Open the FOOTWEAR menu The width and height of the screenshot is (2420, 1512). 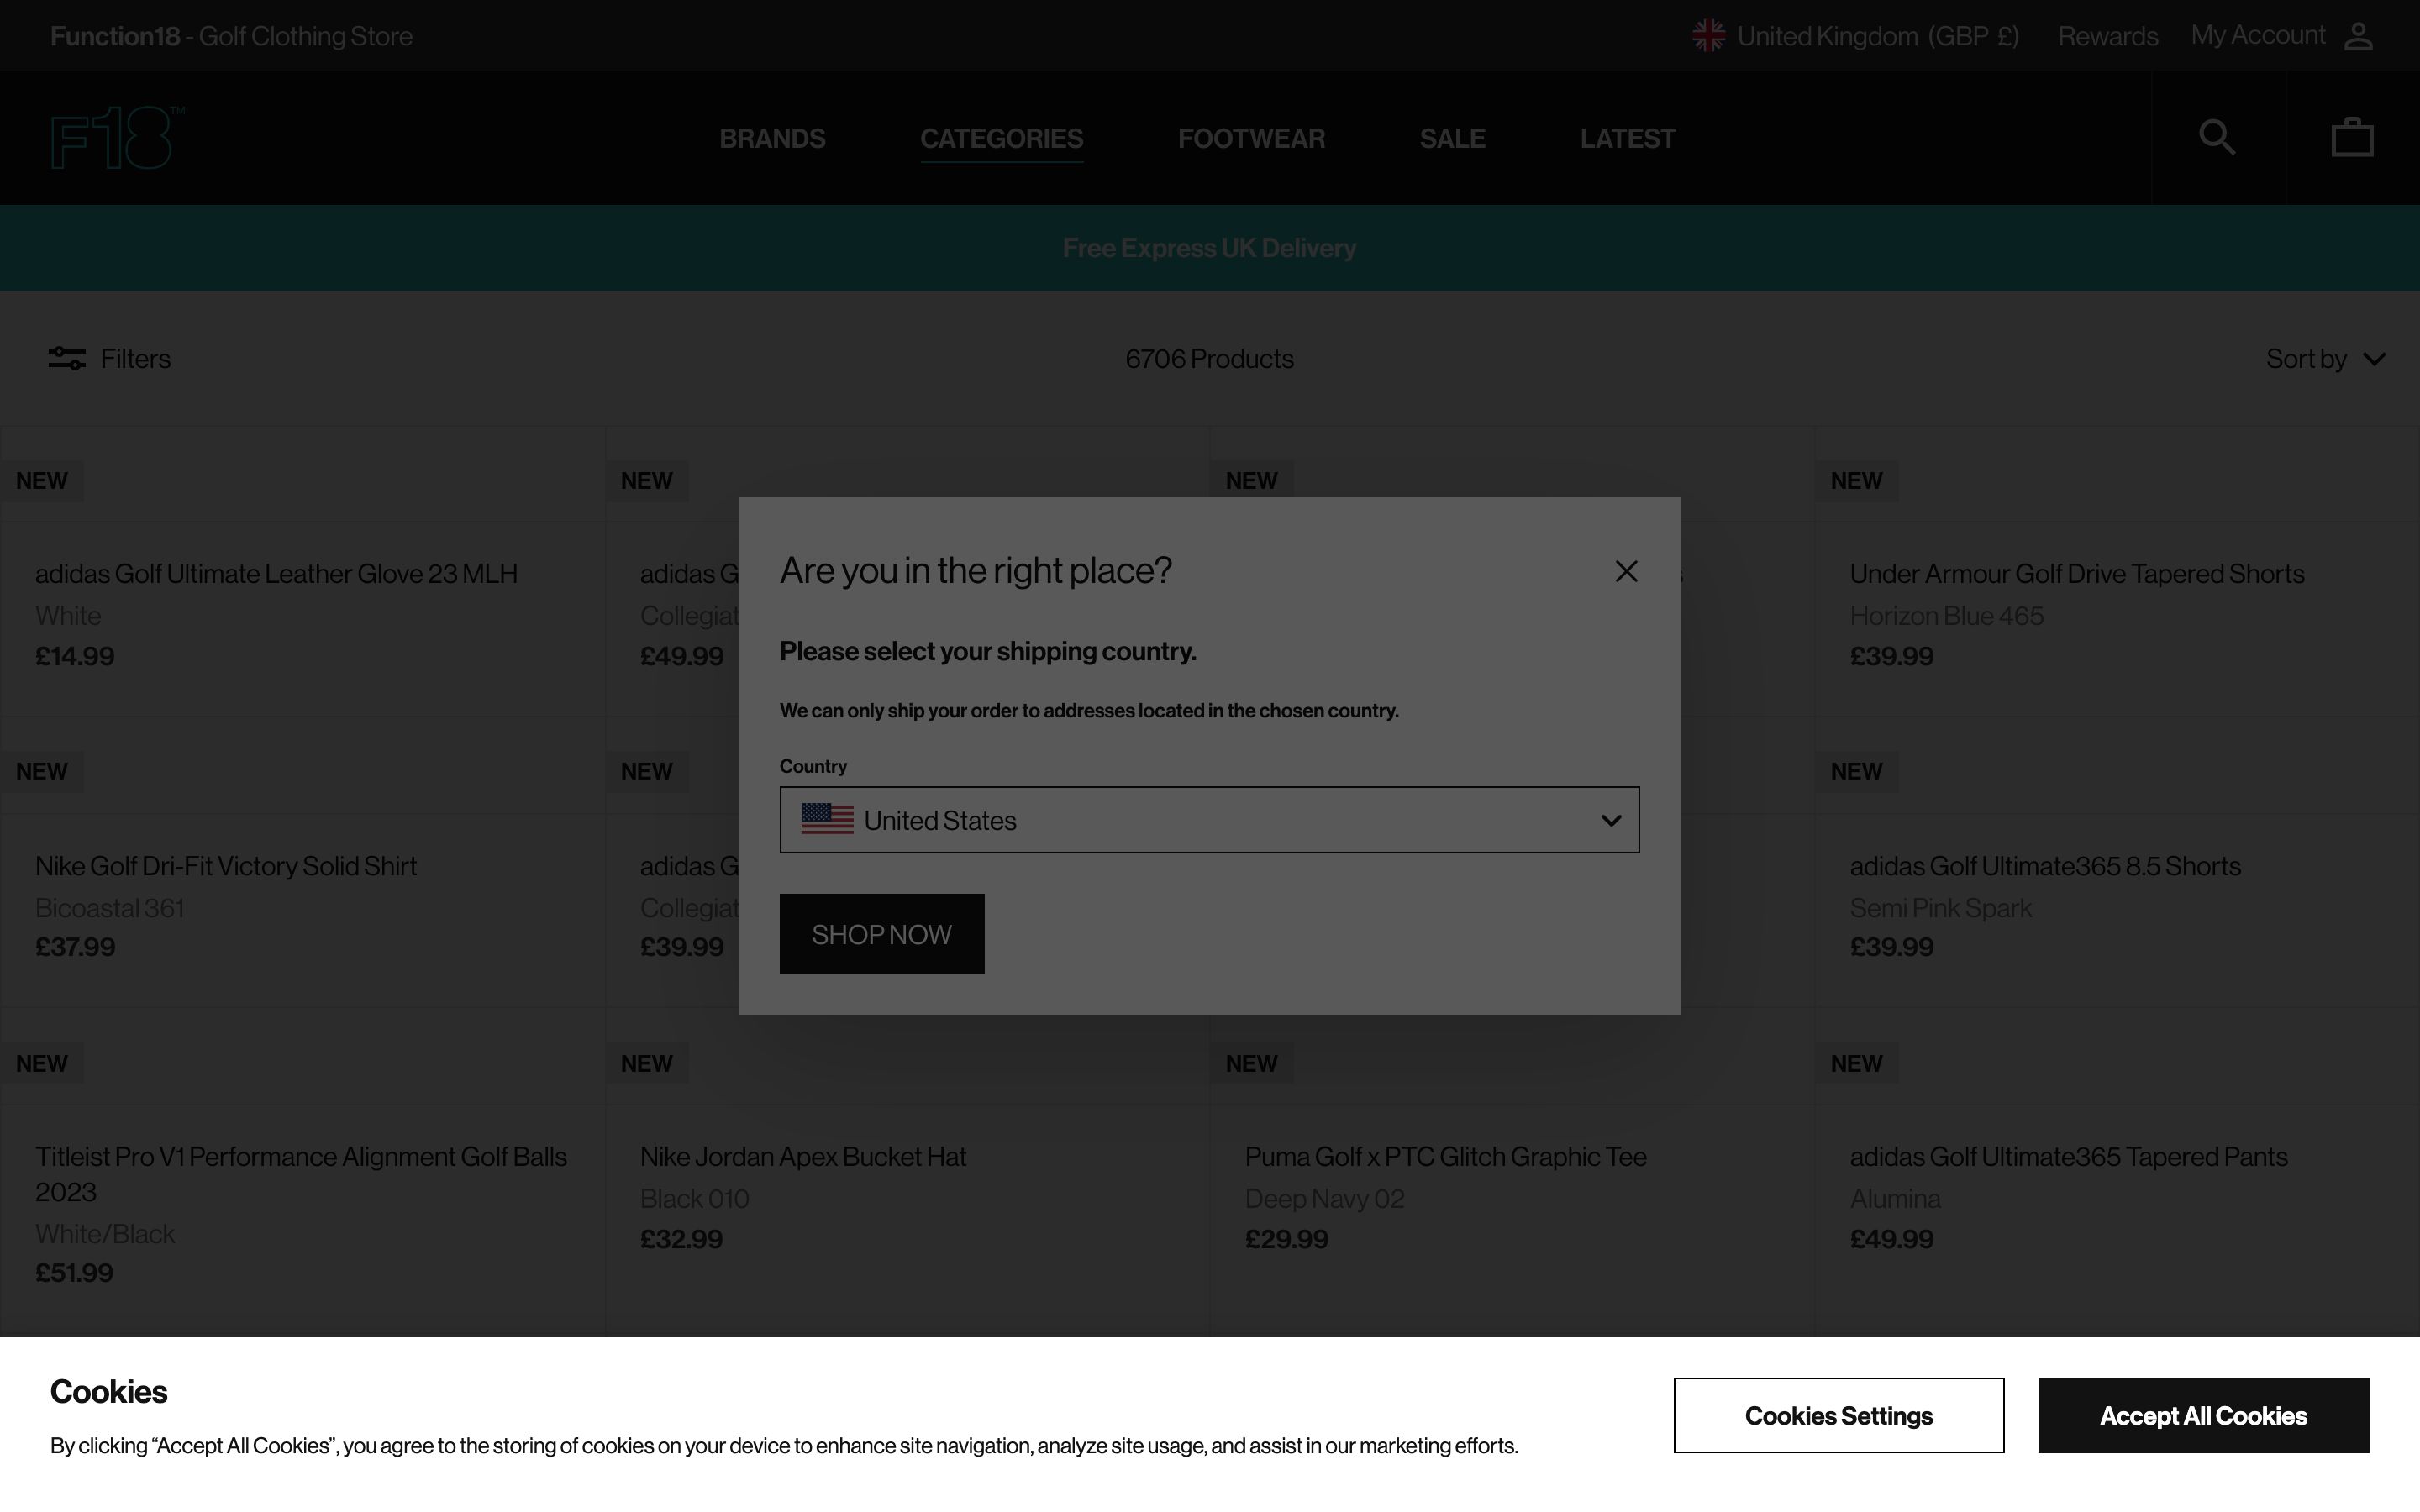tap(1251, 138)
